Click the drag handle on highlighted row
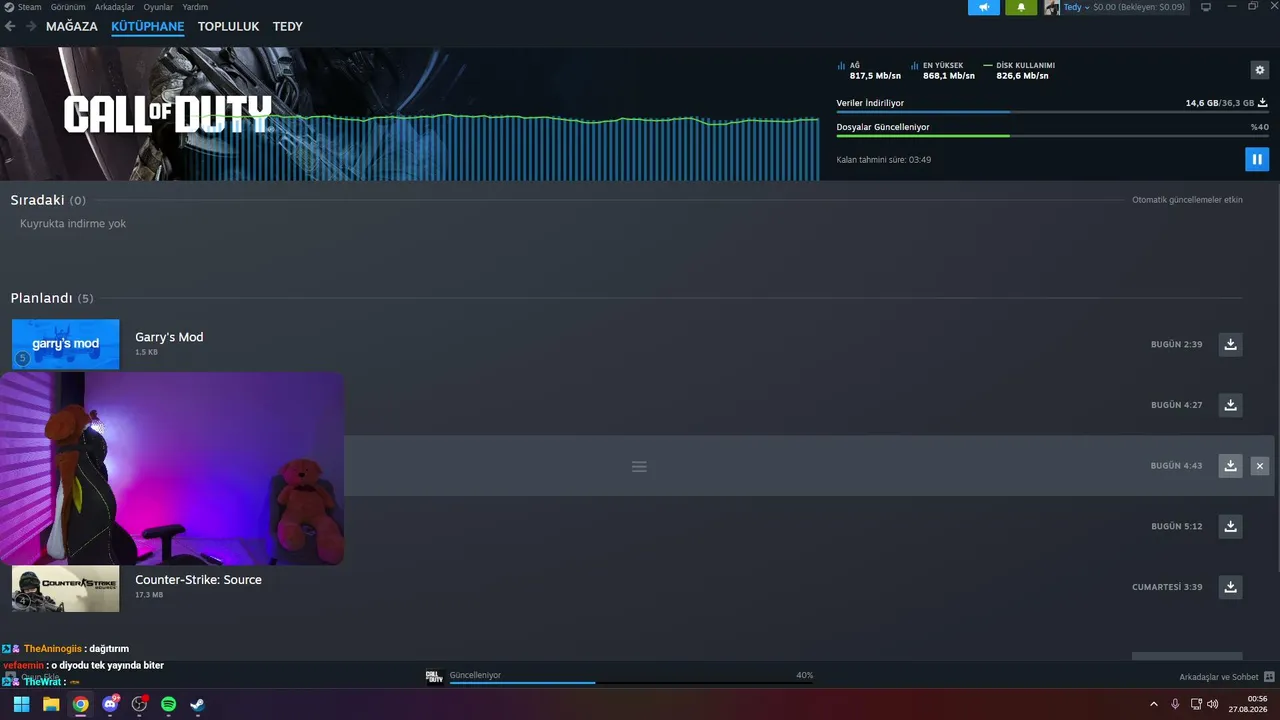The height and width of the screenshot is (720, 1280). (639, 466)
